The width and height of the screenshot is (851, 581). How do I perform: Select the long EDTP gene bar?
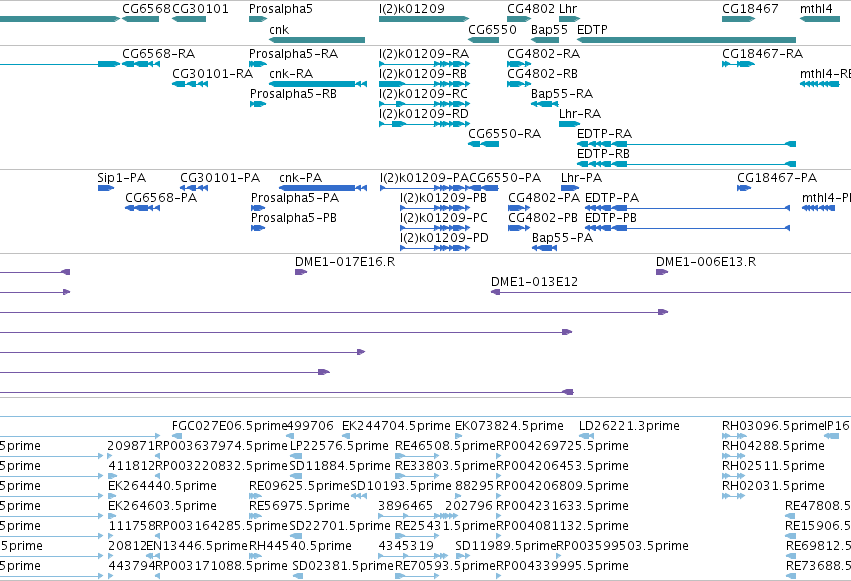(687, 40)
